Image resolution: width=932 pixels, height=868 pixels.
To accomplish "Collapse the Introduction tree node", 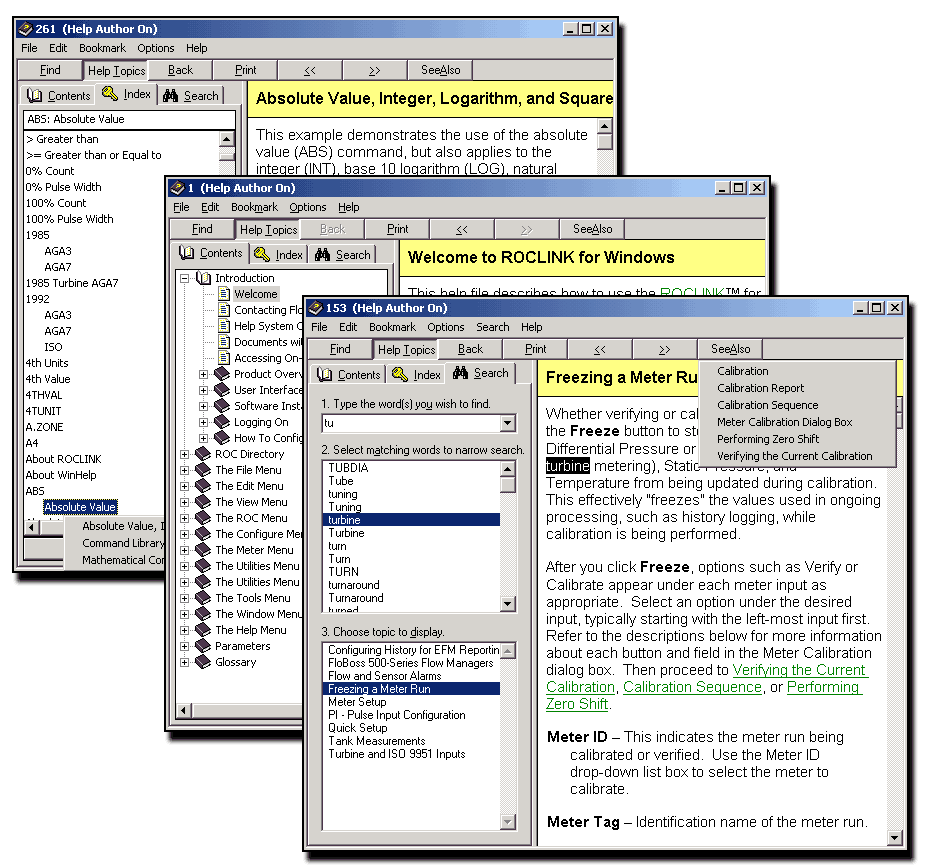I will [184, 278].
